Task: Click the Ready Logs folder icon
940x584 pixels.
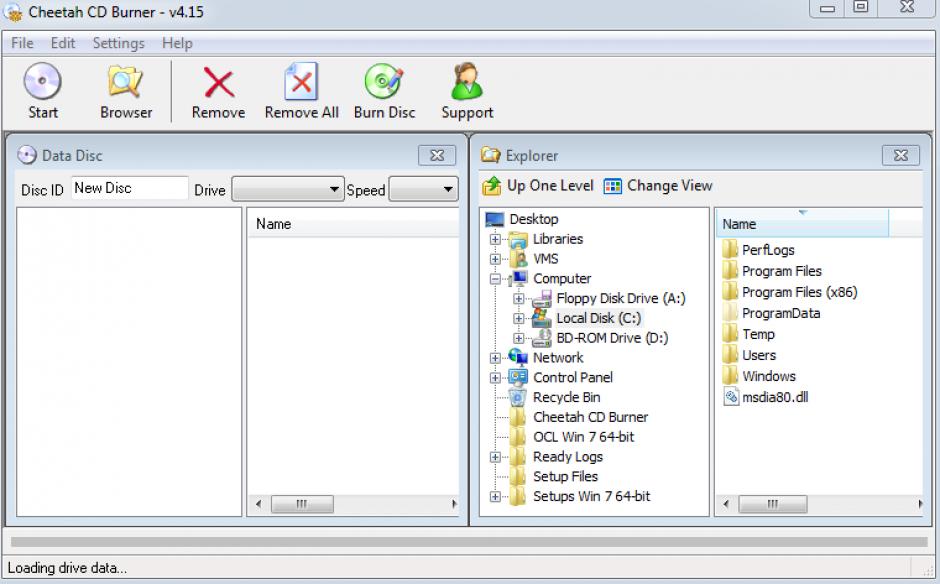Action: pyautogui.click(x=518, y=456)
